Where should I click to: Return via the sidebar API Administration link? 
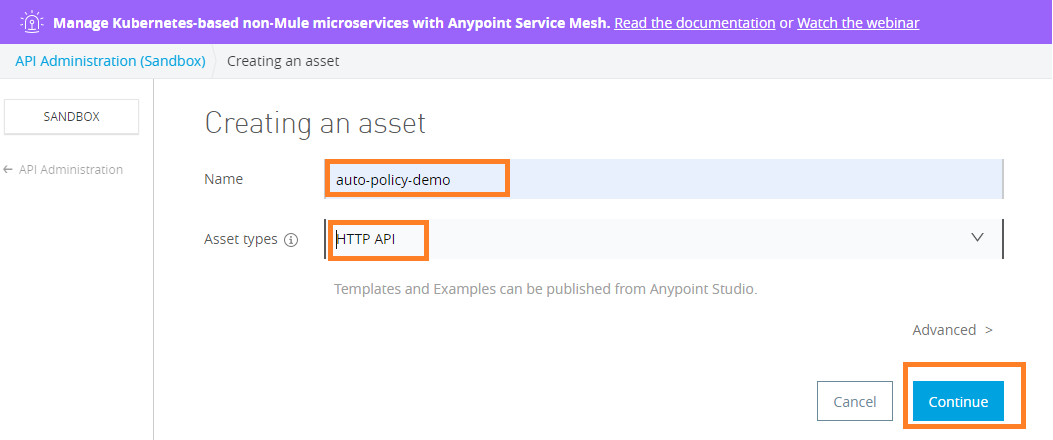click(x=71, y=170)
